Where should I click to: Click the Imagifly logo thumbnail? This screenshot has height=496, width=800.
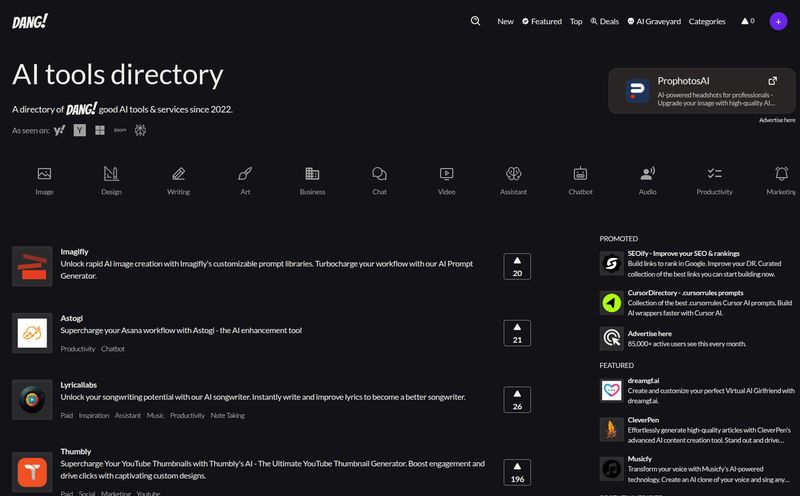[x=32, y=266]
